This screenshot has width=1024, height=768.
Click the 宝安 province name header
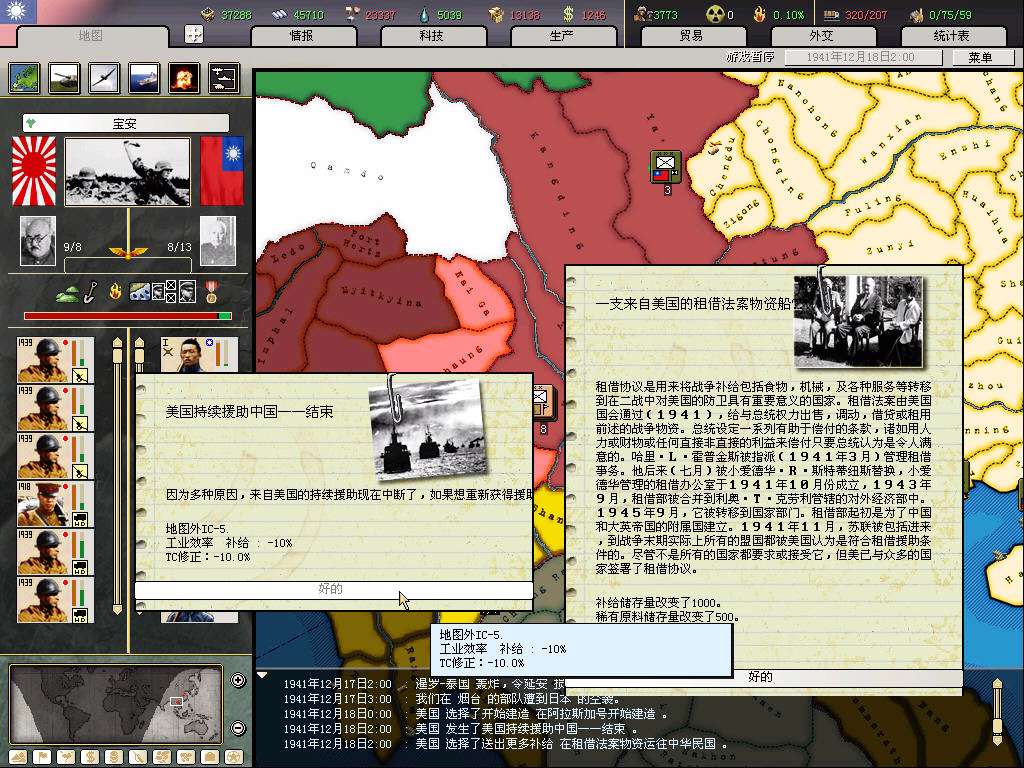pyautogui.click(x=125, y=123)
